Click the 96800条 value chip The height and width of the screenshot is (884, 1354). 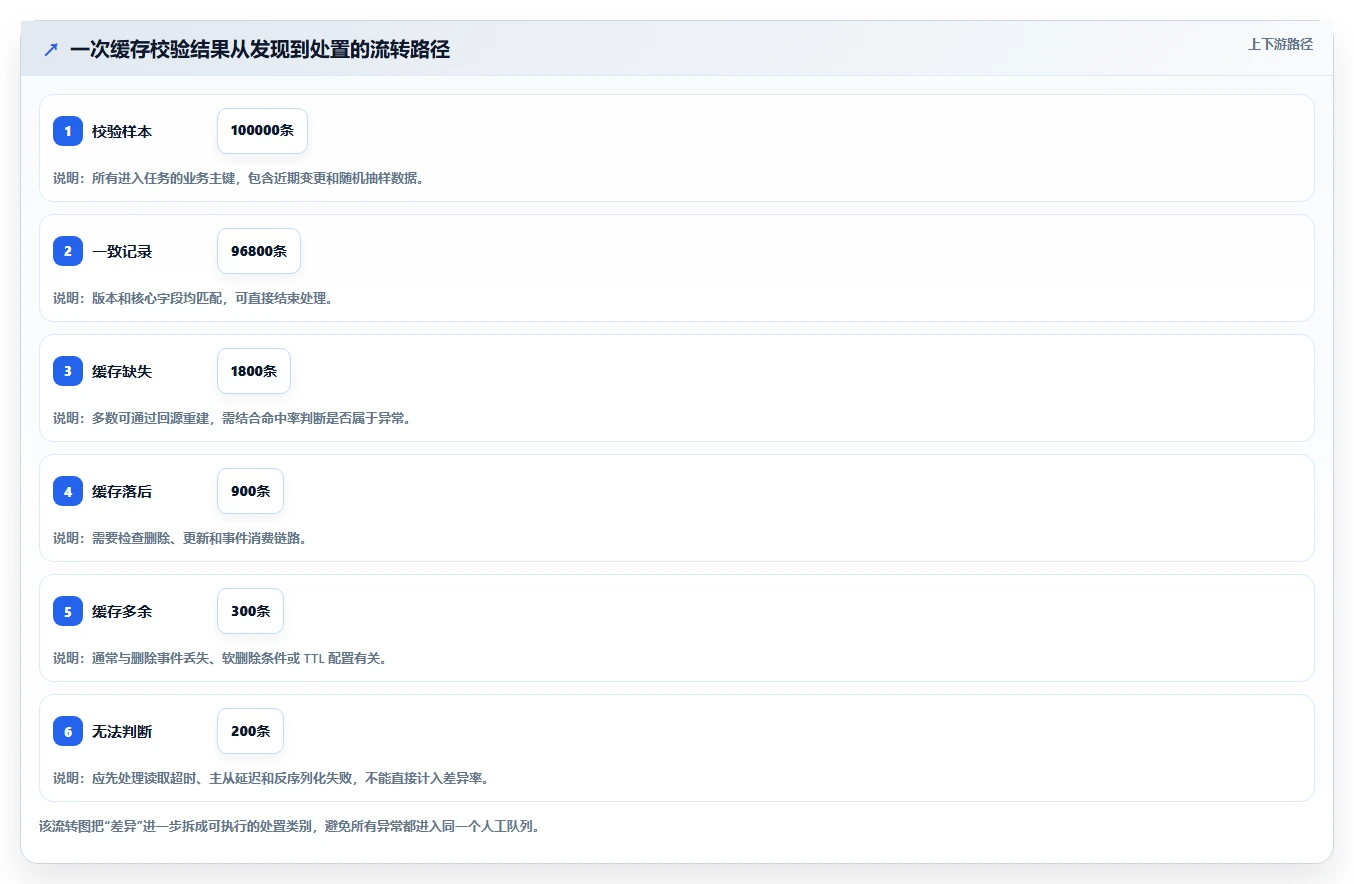(x=259, y=251)
